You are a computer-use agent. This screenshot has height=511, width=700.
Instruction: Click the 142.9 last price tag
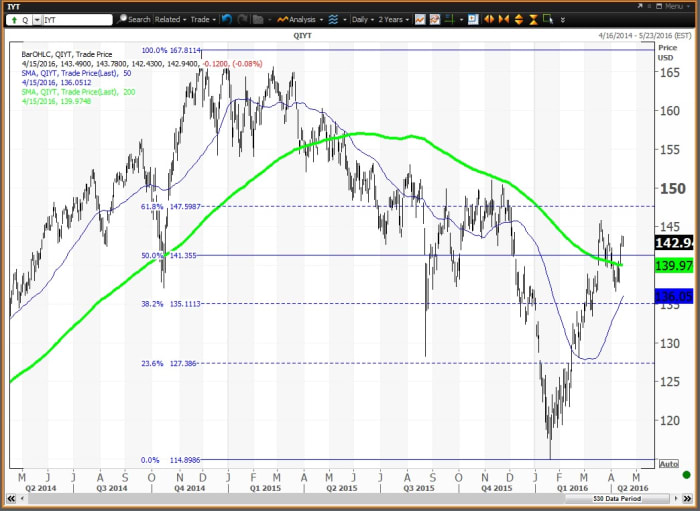pyautogui.click(x=674, y=243)
